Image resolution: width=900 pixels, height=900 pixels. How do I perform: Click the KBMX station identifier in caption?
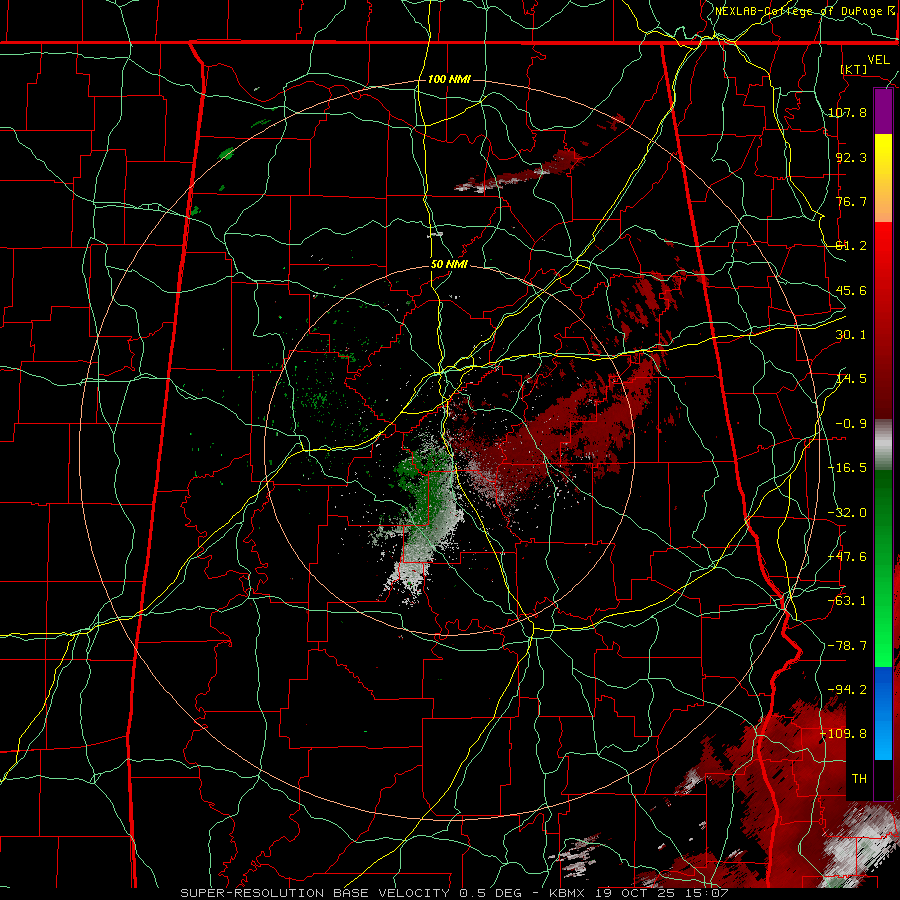point(567,893)
